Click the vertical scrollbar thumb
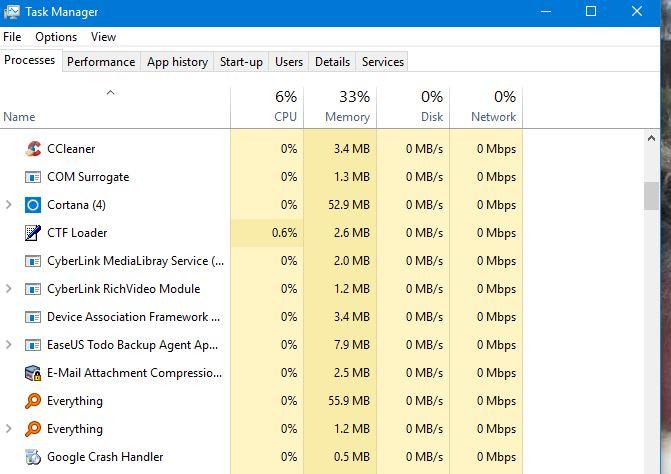The width and height of the screenshot is (671, 474). [x=652, y=195]
